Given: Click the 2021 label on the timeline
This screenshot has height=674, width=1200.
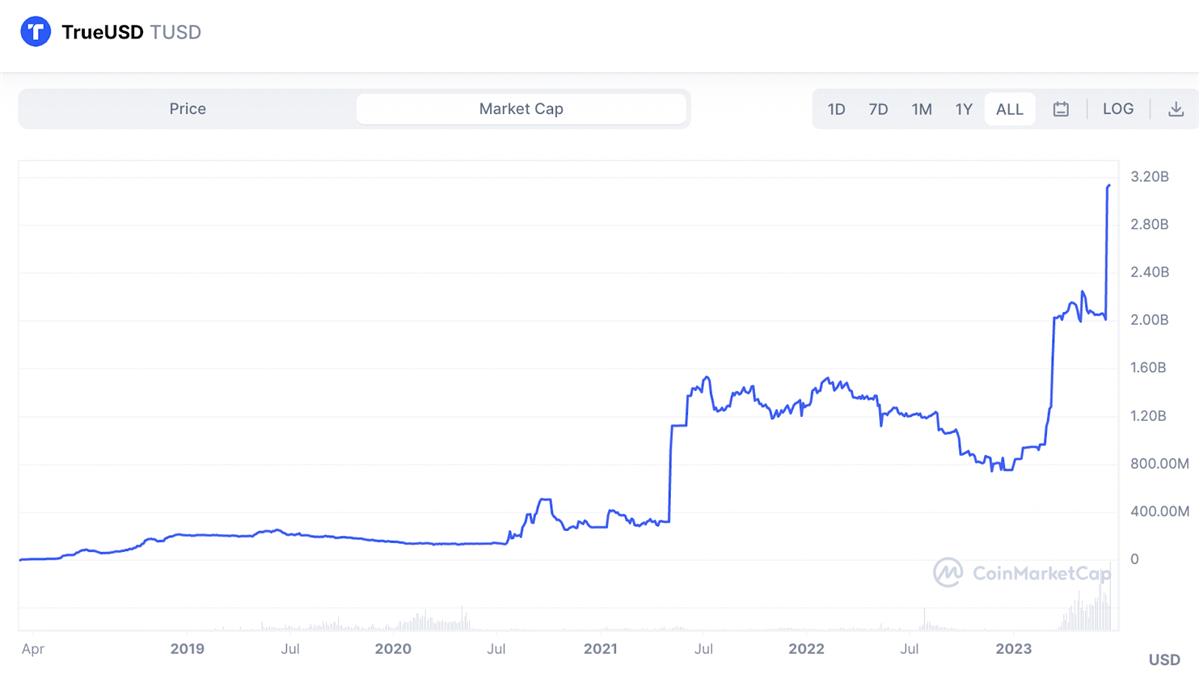Looking at the screenshot, I should [600, 649].
